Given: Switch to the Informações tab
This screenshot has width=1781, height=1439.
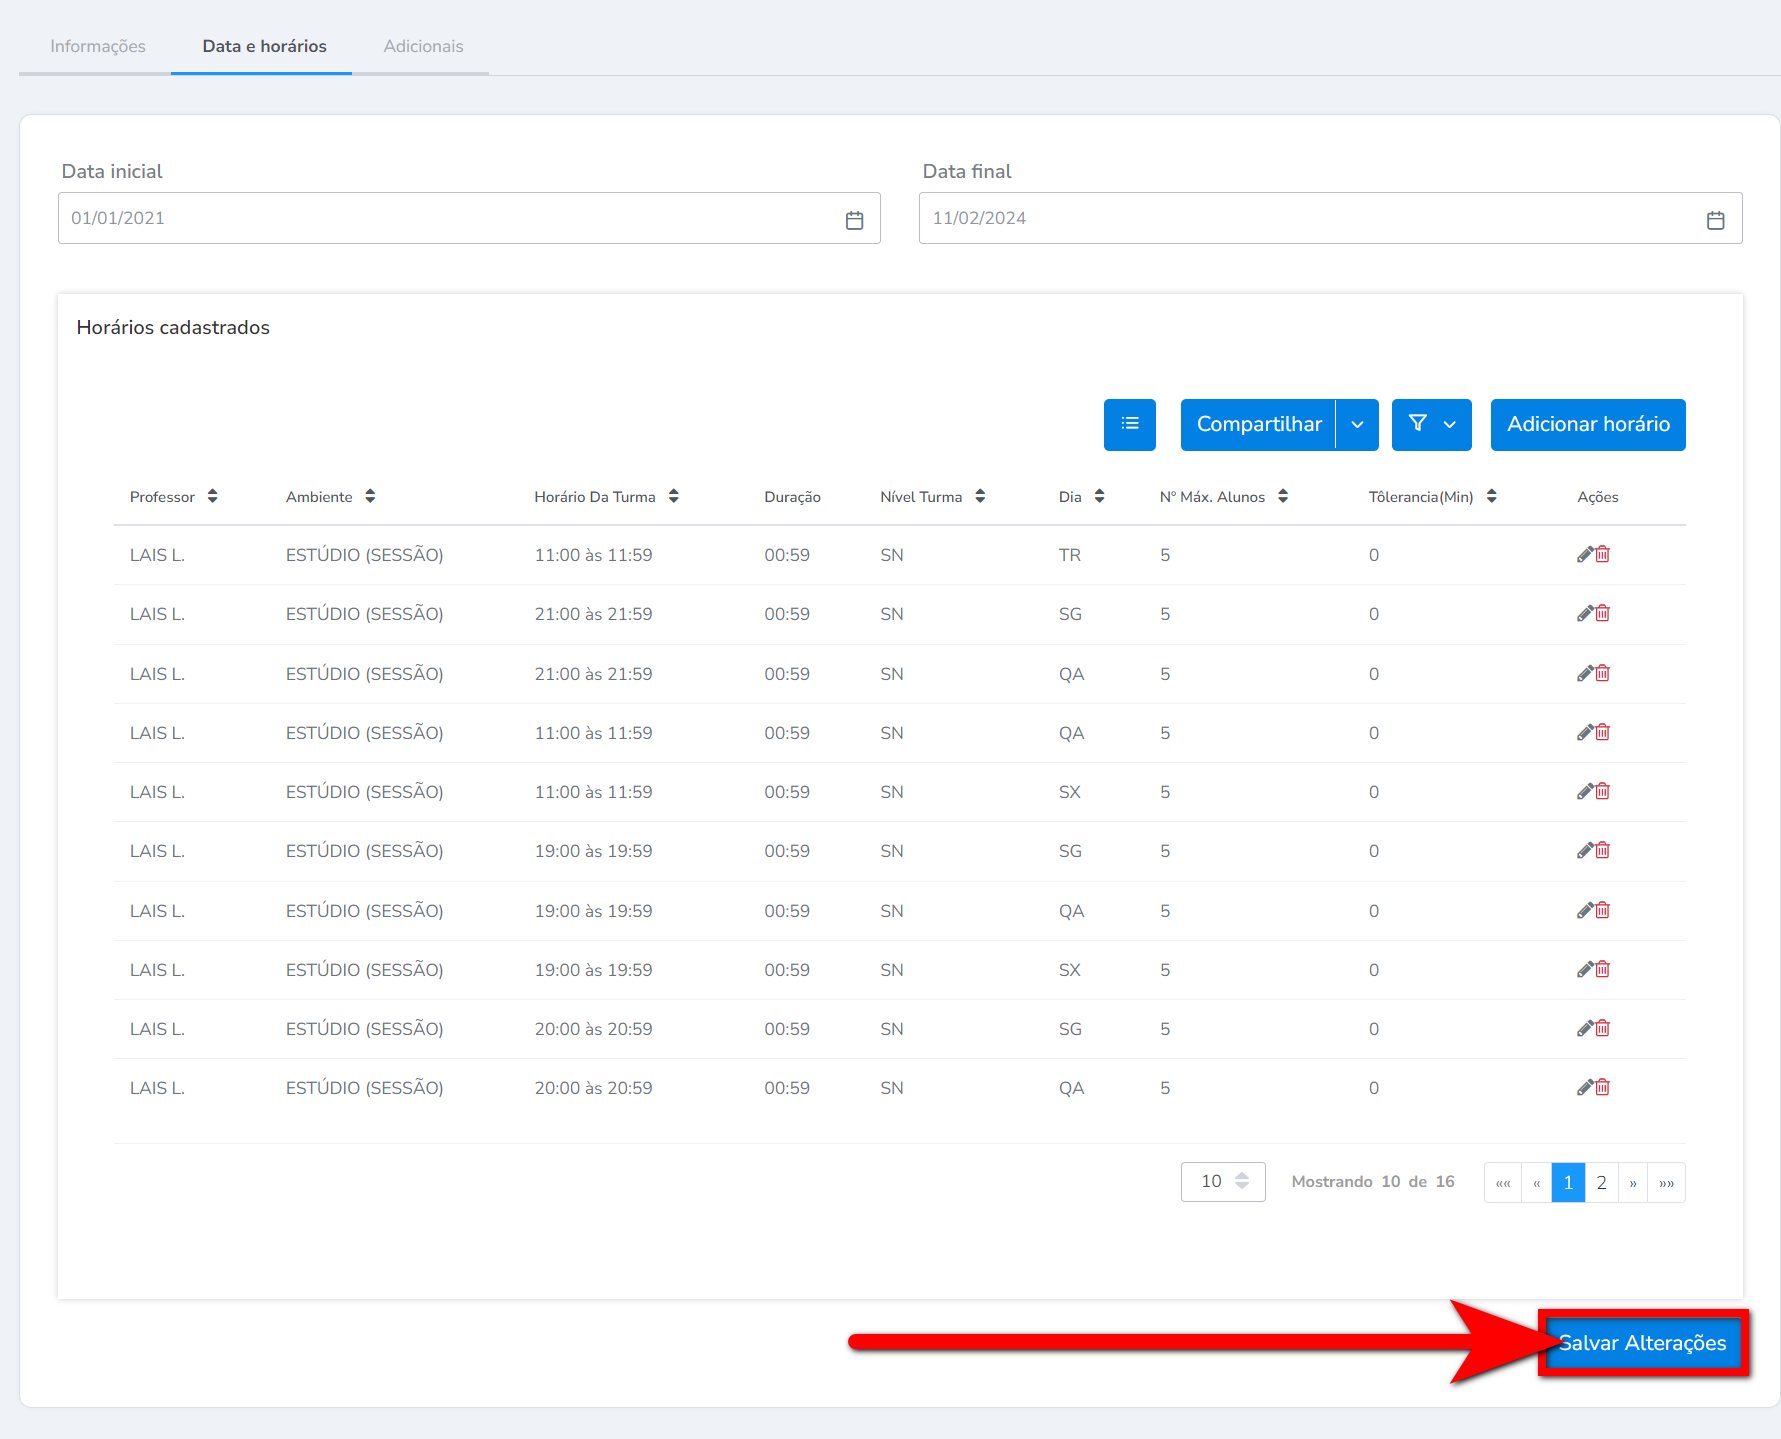Looking at the screenshot, I should pyautogui.click(x=98, y=46).
